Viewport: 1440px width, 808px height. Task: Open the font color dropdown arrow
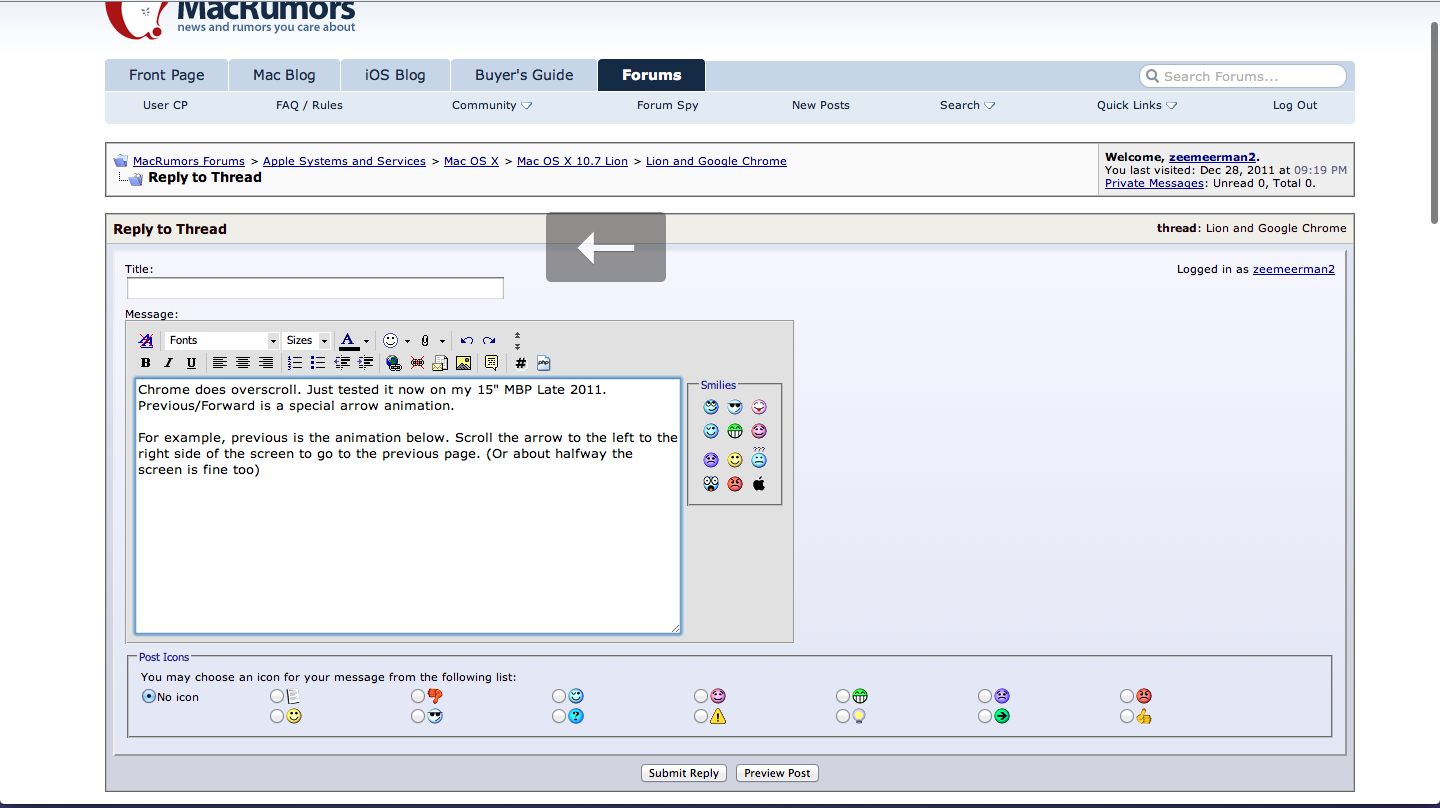(x=366, y=340)
